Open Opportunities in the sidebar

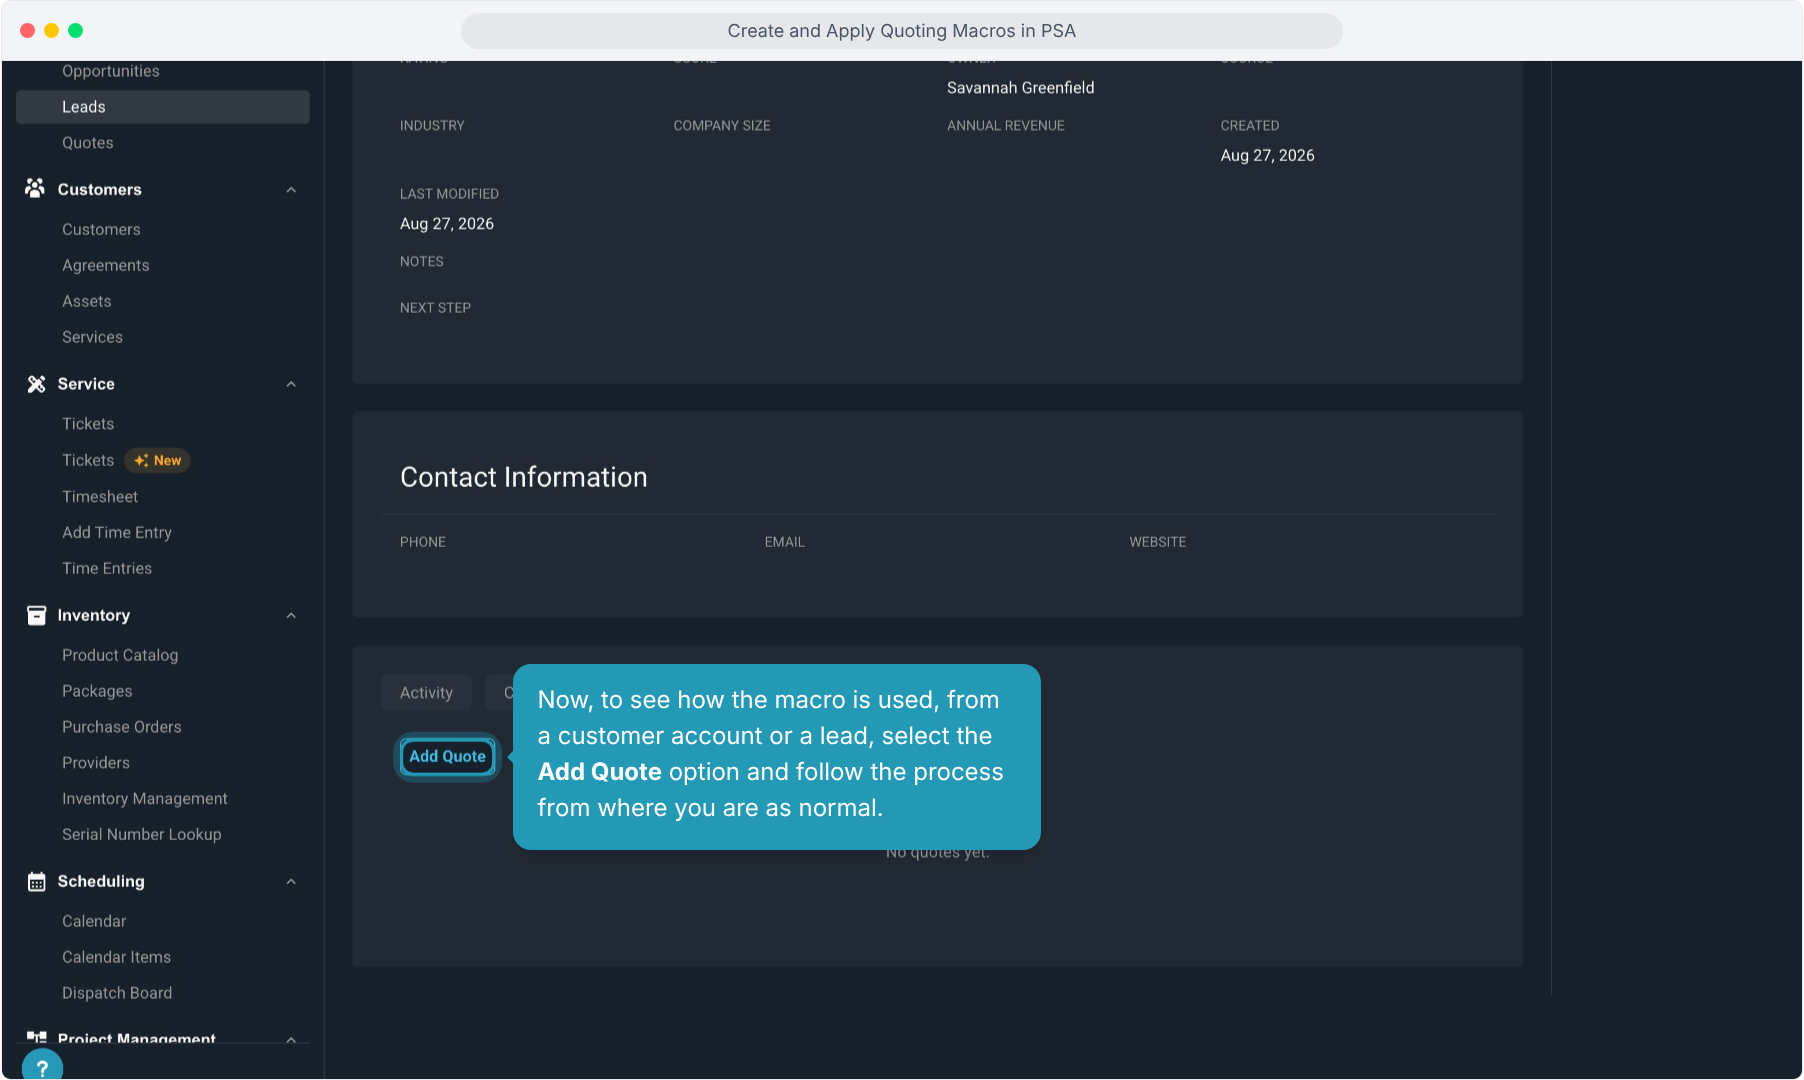(x=111, y=71)
